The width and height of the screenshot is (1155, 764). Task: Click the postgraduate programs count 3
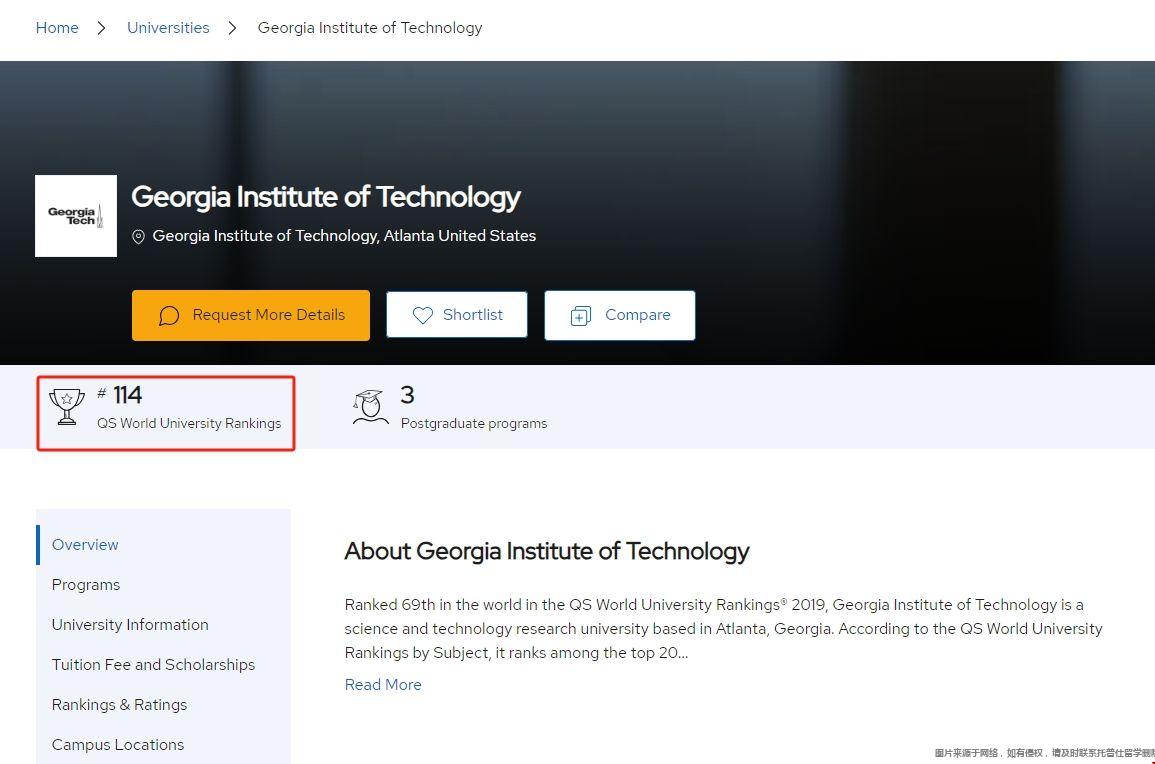coord(407,395)
